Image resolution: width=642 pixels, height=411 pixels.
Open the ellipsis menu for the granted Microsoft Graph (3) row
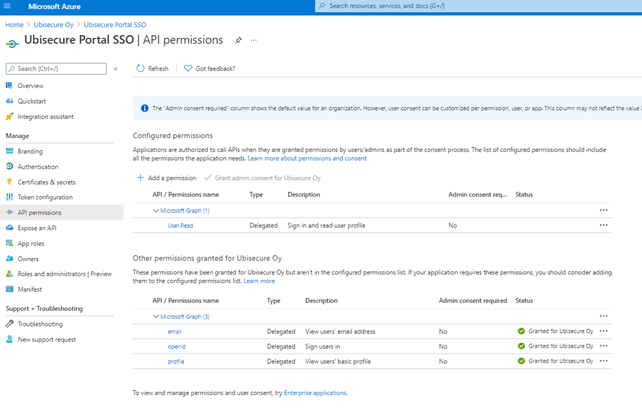604,316
